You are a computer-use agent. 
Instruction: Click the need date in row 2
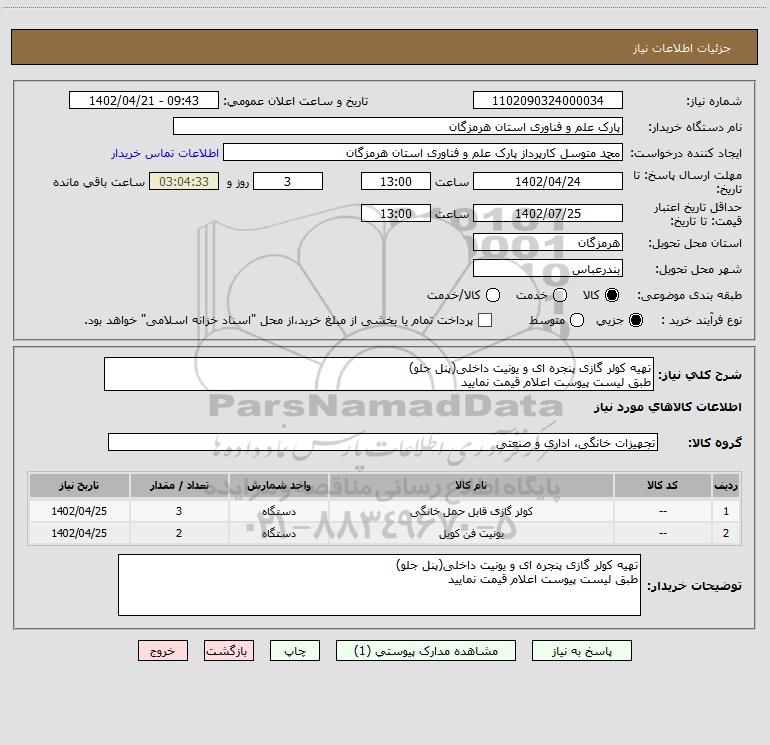tap(79, 533)
